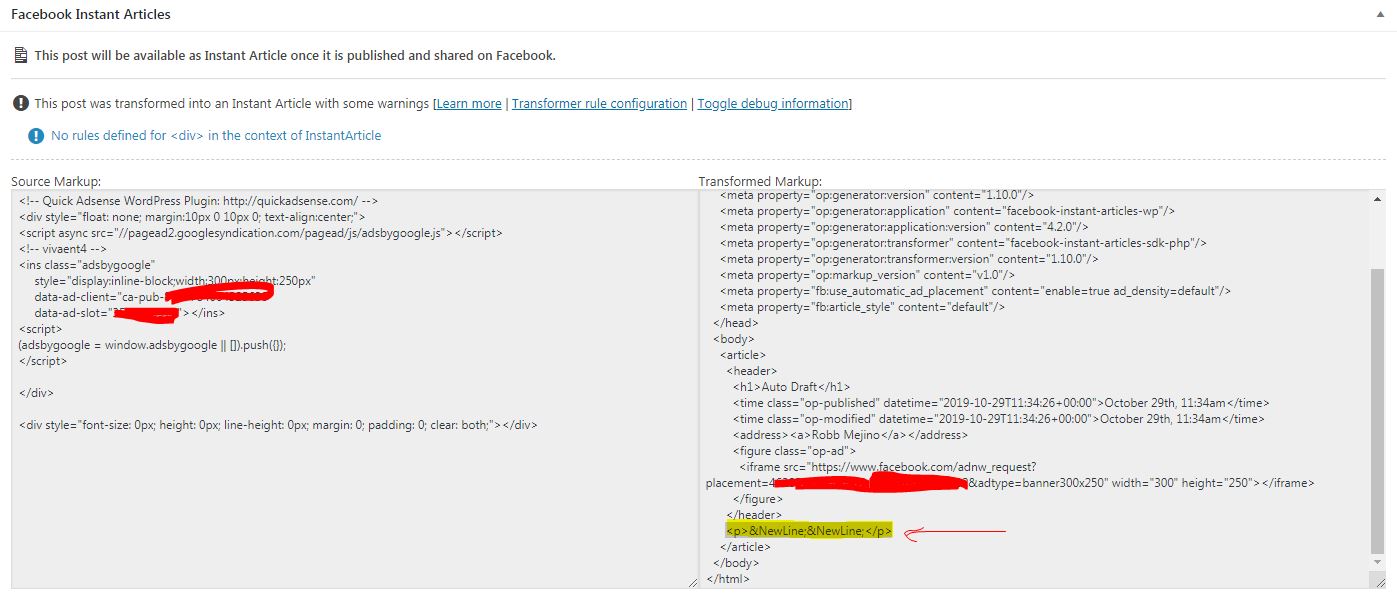The height and width of the screenshot is (604, 1397).
Task: Click the document icon beside availability notice
Action: click(x=21, y=55)
